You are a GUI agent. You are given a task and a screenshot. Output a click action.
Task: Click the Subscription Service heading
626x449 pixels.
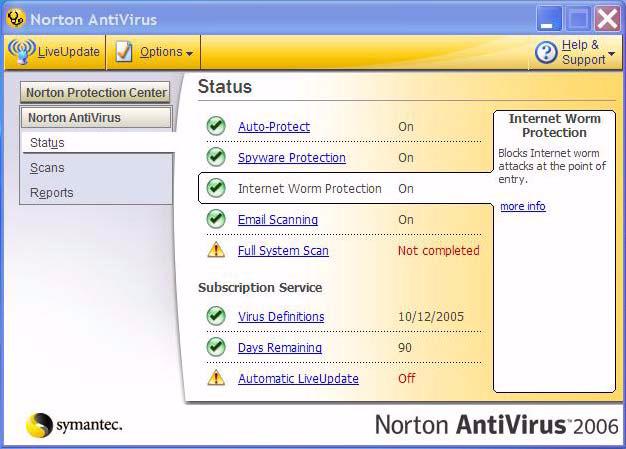coord(260,288)
